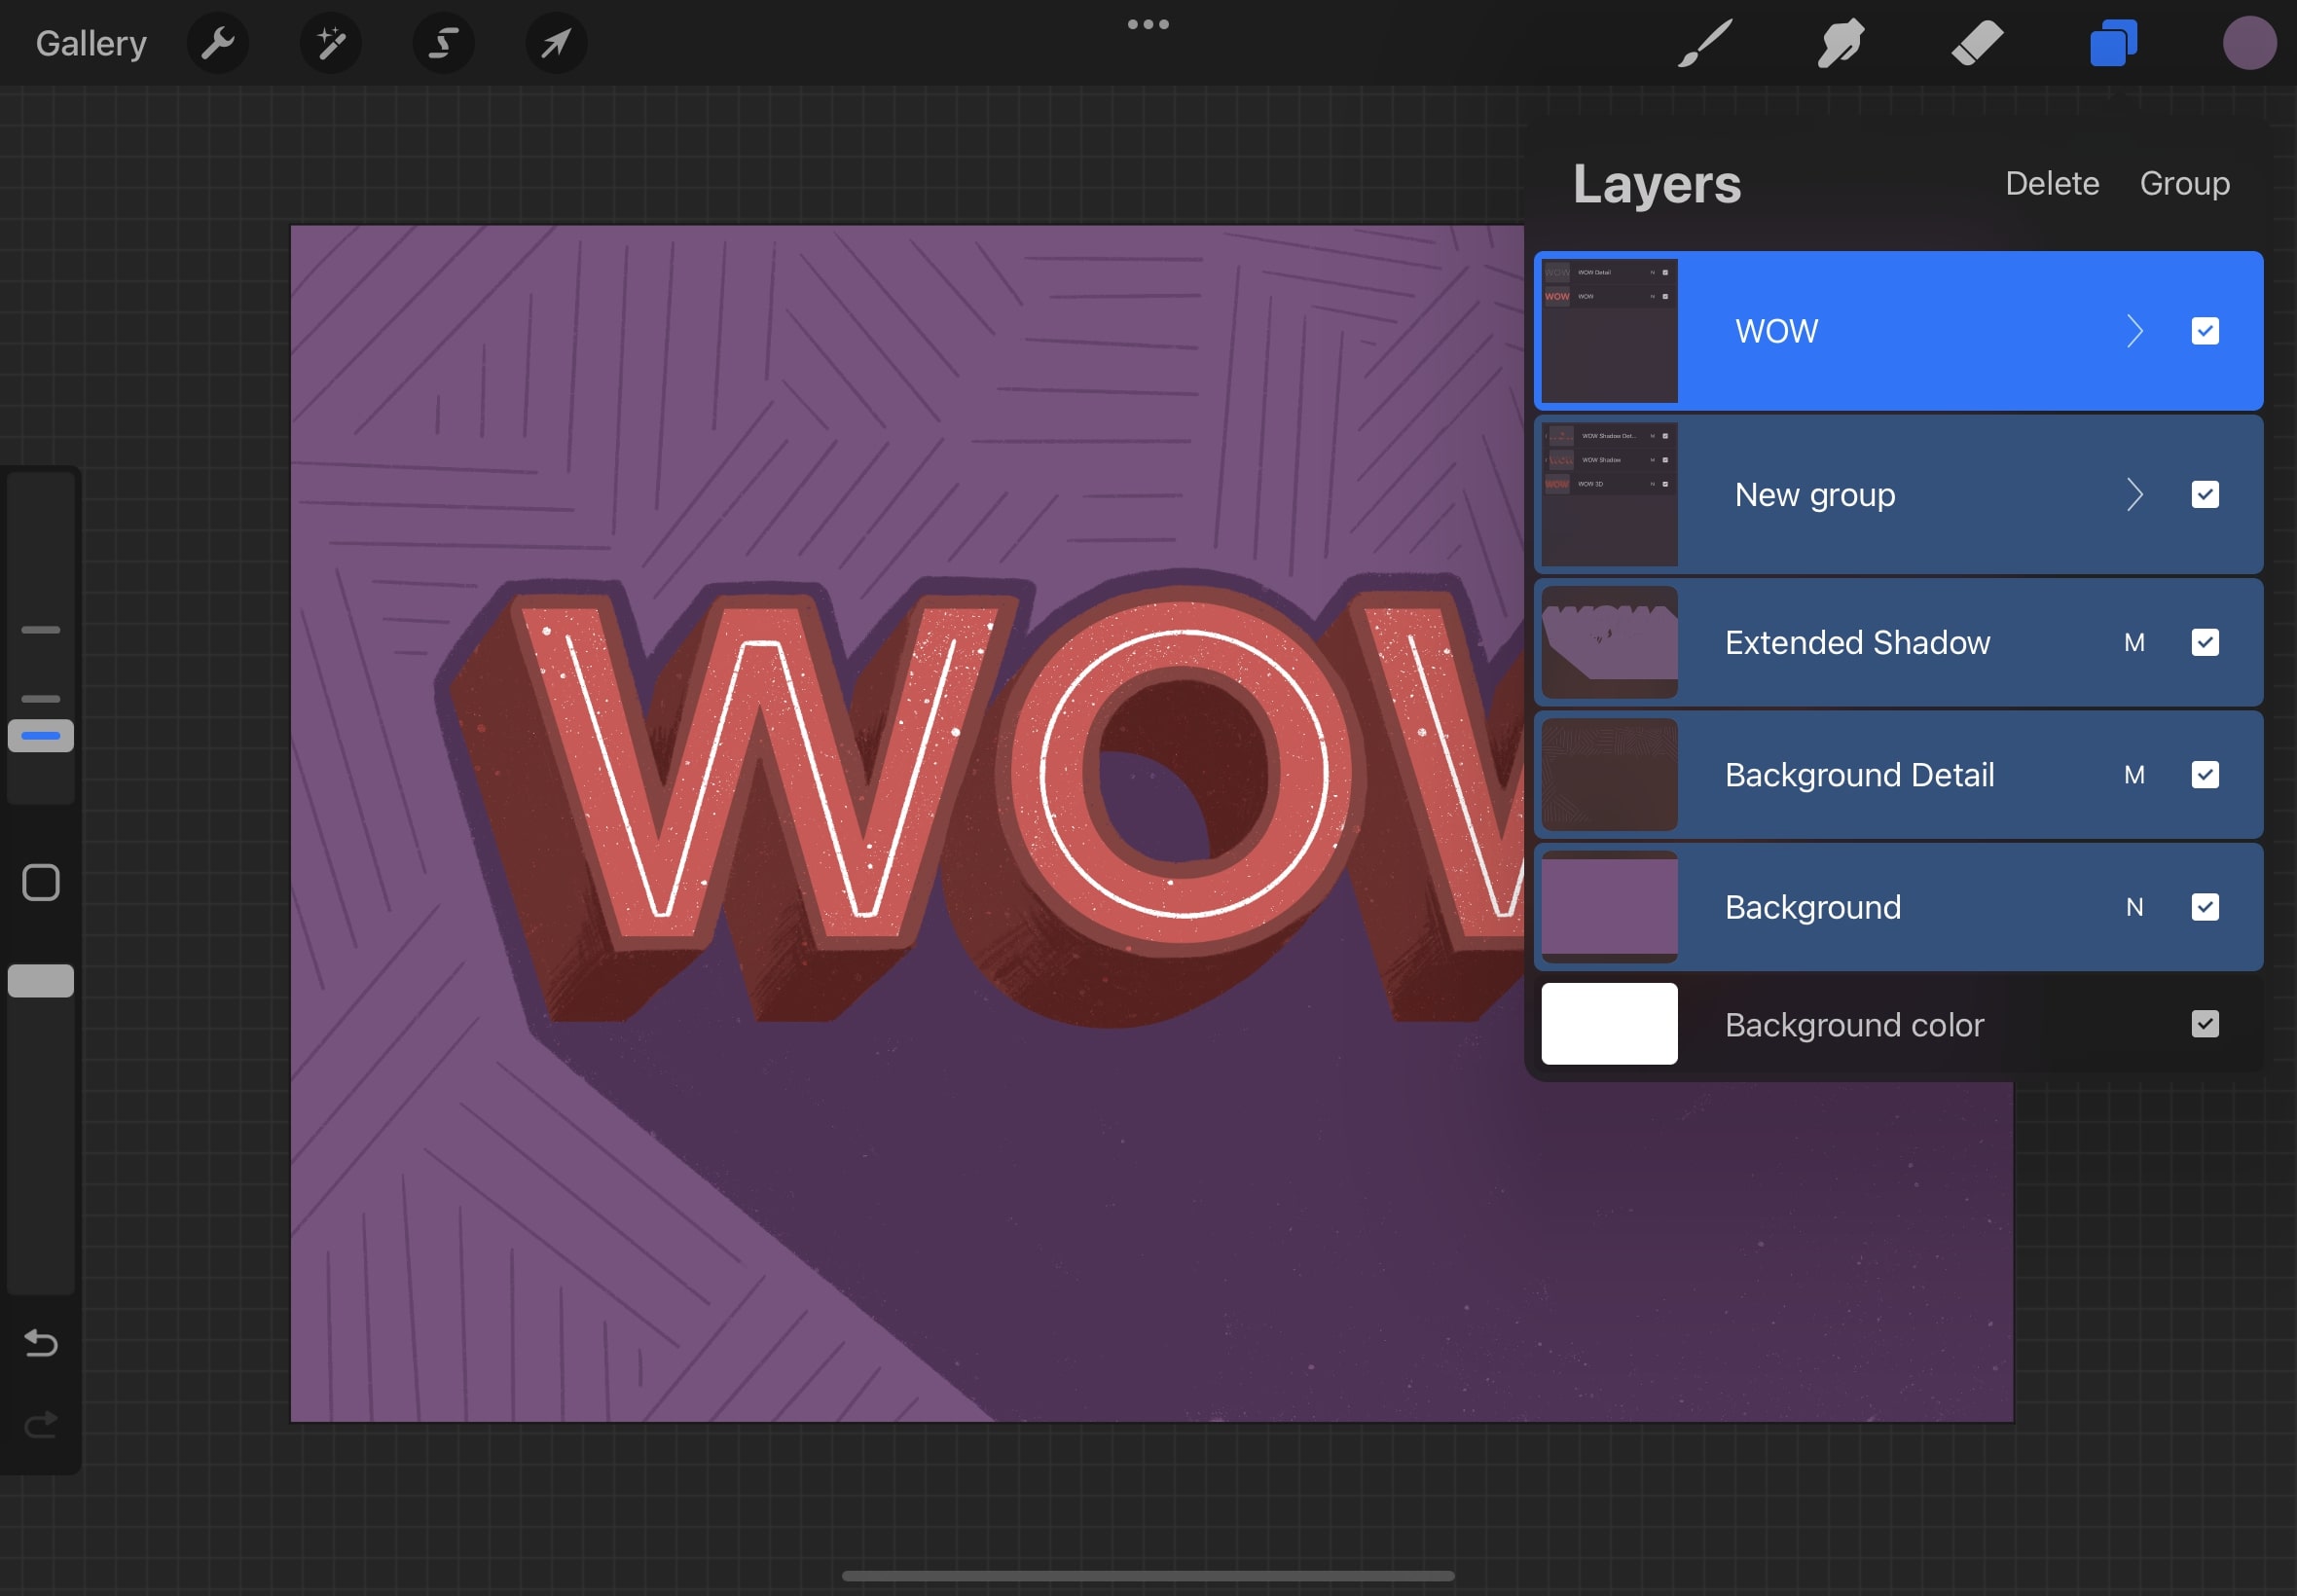Open the Actions wrench menu

pyautogui.click(x=218, y=42)
